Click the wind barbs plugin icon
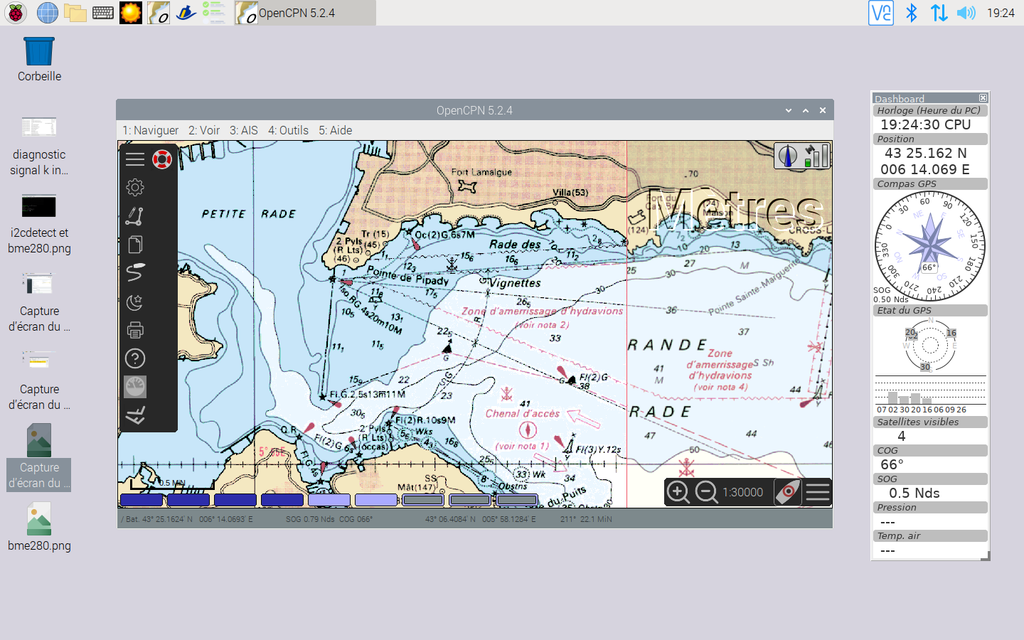Image resolution: width=1024 pixels, height=640 pixels. click(135, 415)
